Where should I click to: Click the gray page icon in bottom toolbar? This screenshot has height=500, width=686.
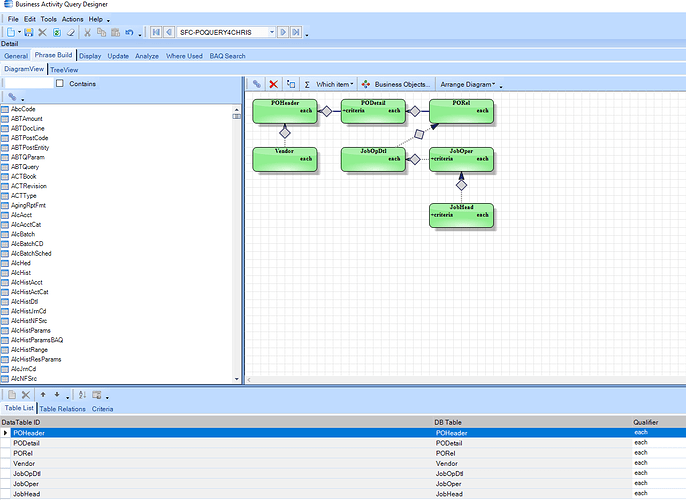point(12,395)
